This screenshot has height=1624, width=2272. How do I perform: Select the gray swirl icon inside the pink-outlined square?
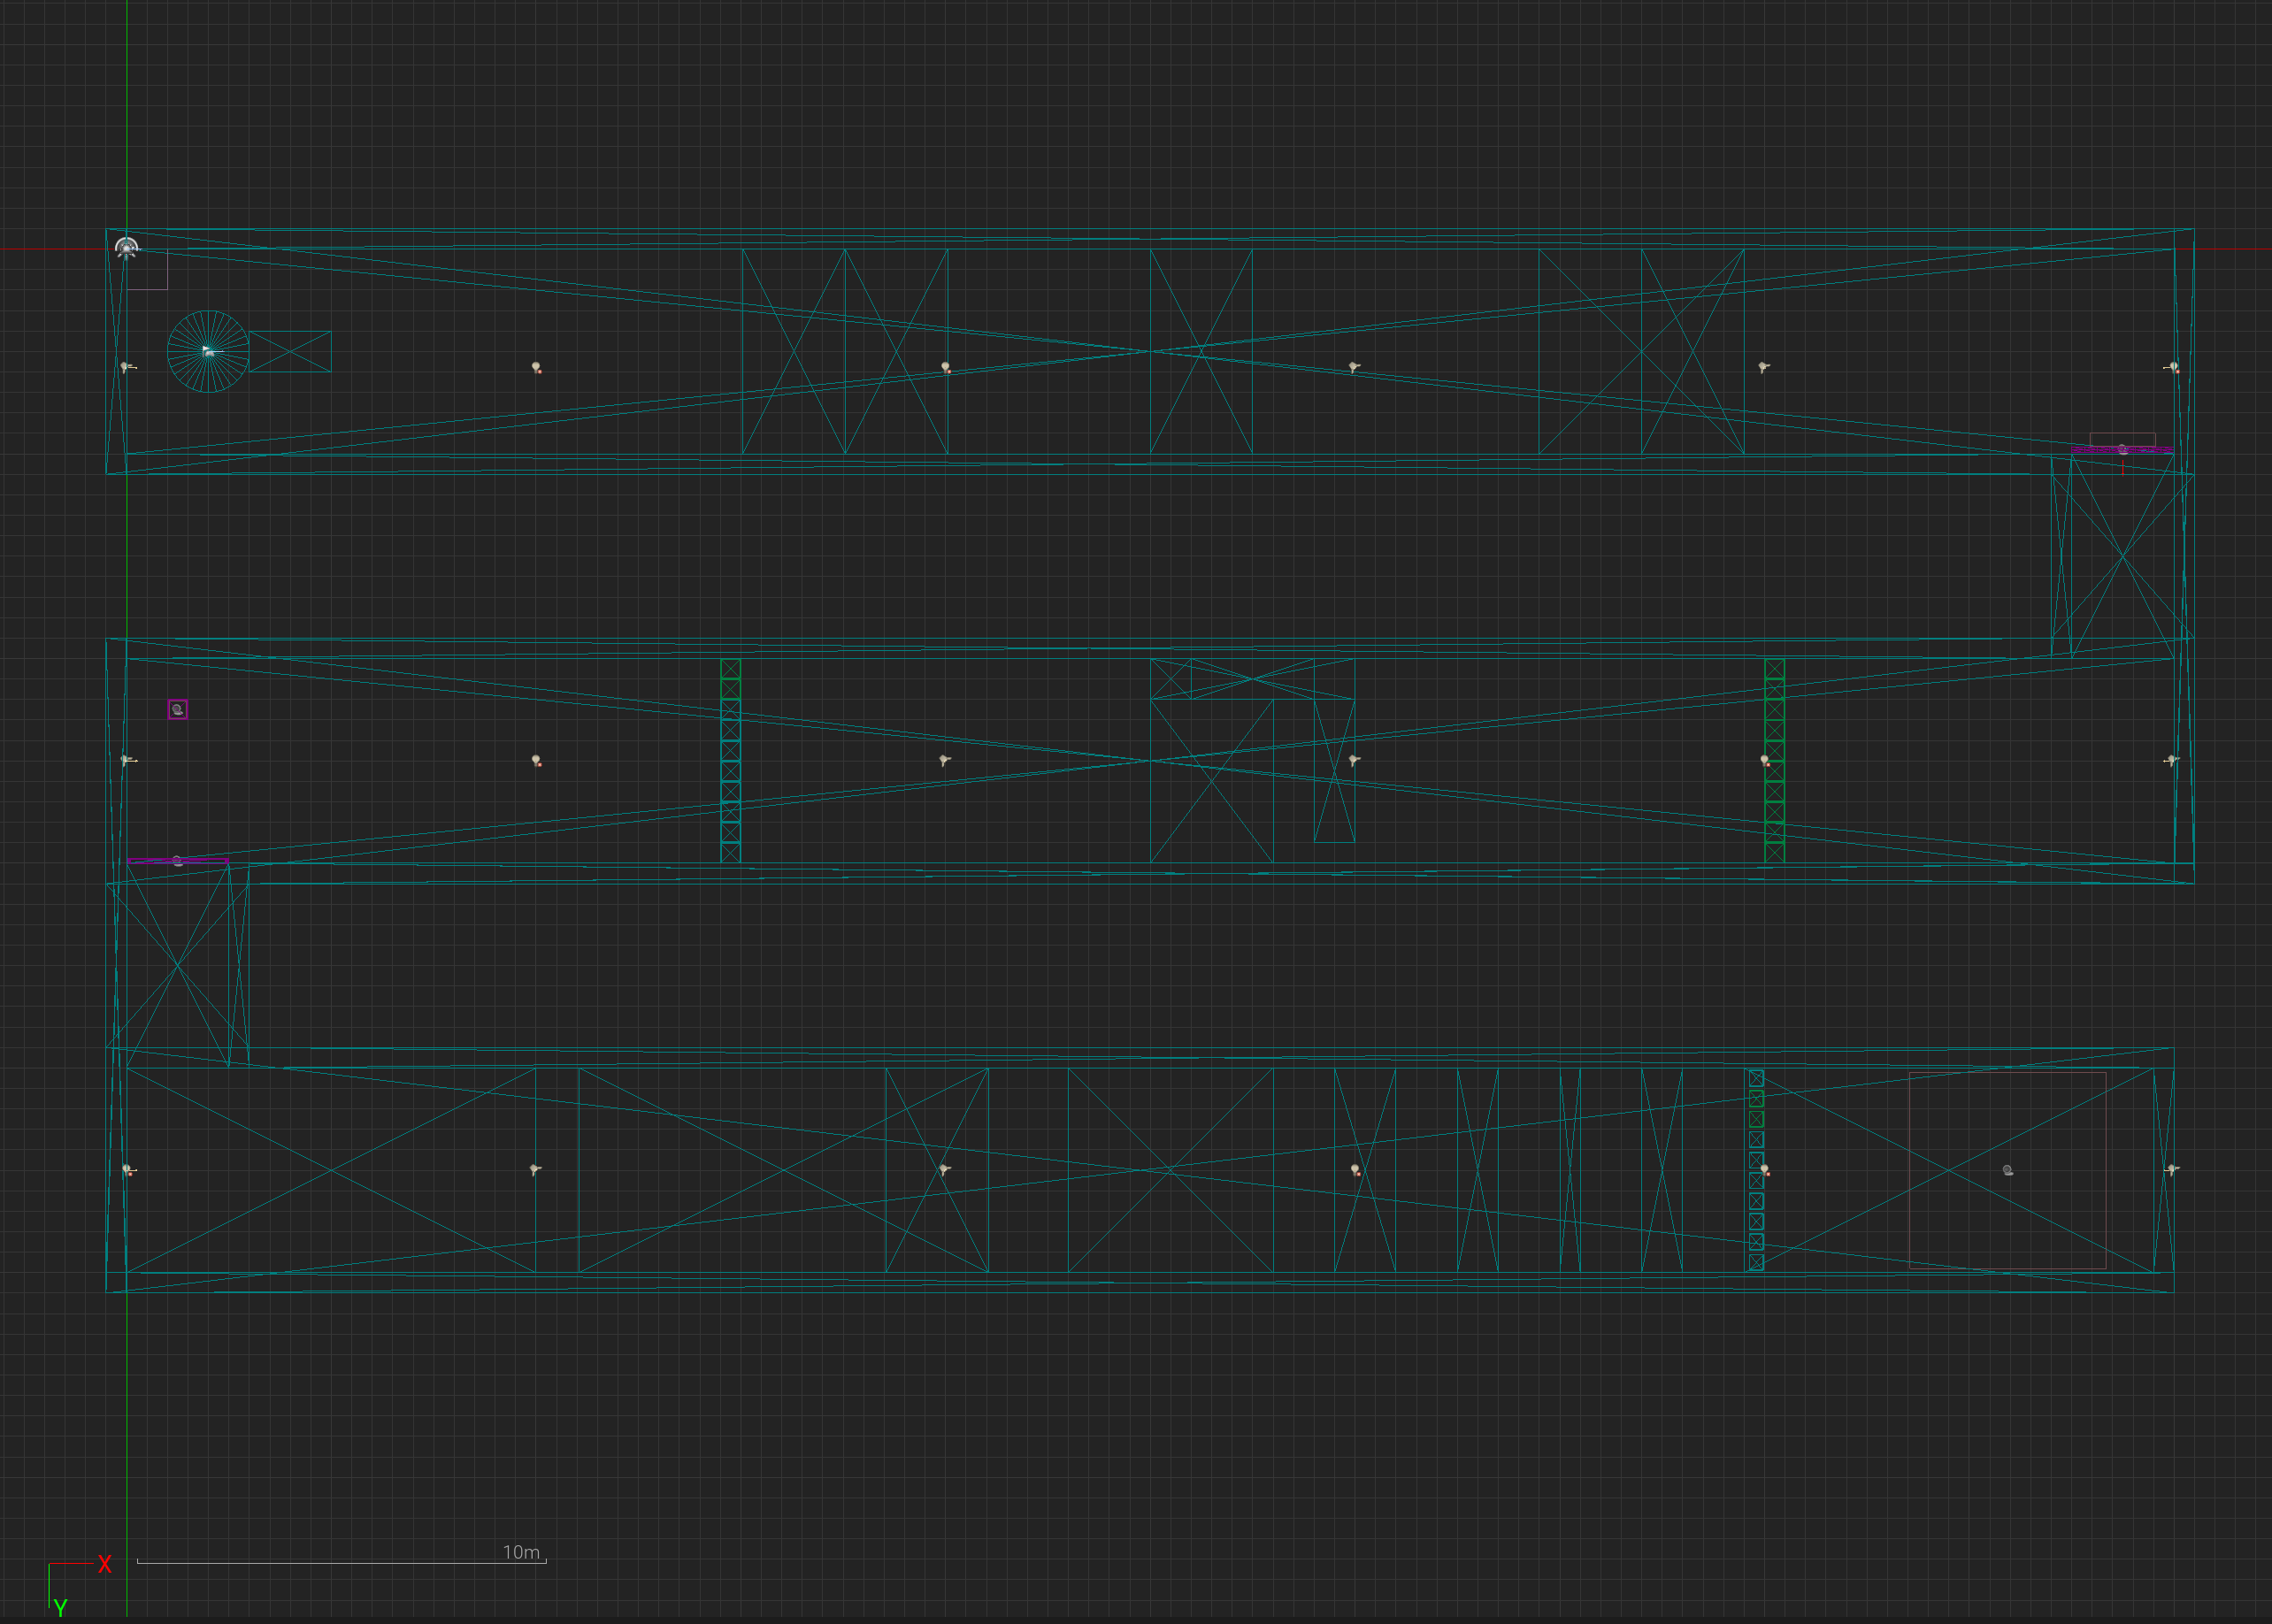(2007, 1170)
